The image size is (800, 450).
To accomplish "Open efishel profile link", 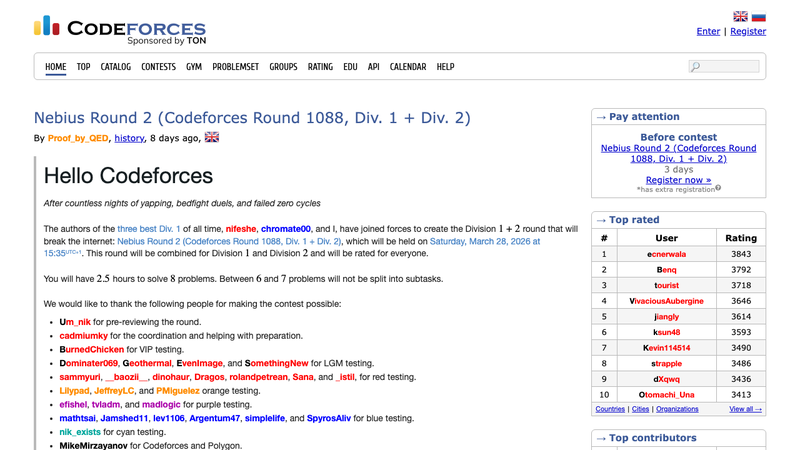I will pyautogui.click(x=73, y=405).
